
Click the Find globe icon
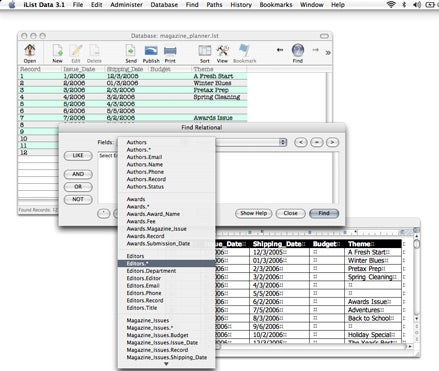[298, 53]
